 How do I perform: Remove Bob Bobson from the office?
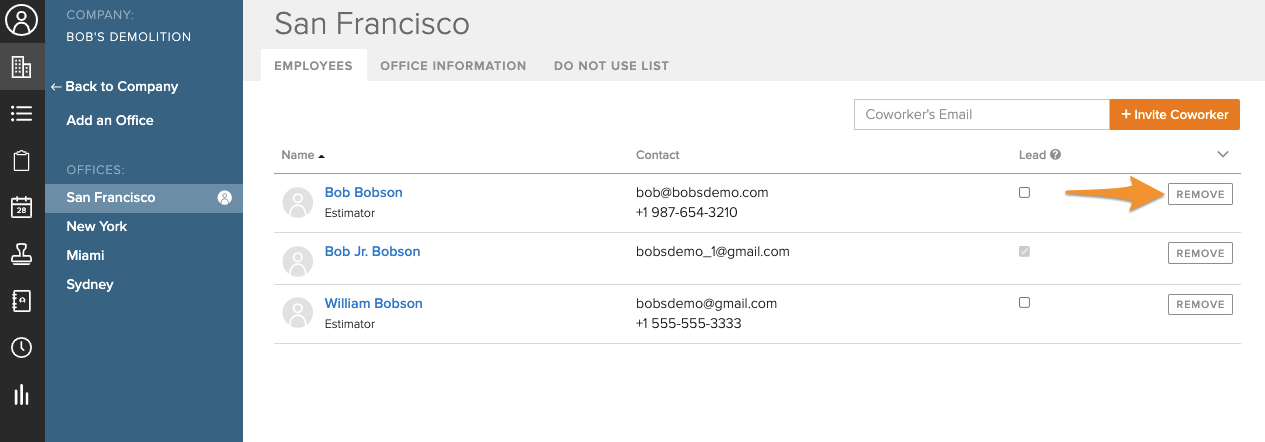[x=1200, y=194]
